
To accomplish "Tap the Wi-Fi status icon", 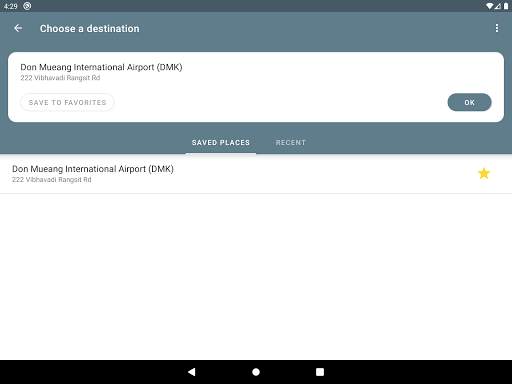I will pos(489,6).
